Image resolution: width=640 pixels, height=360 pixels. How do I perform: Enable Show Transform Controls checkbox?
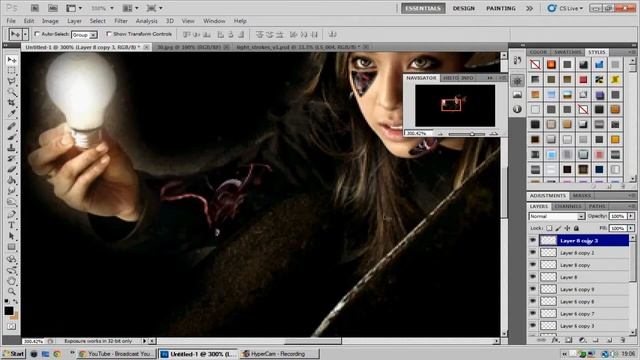tap(109, 34)
